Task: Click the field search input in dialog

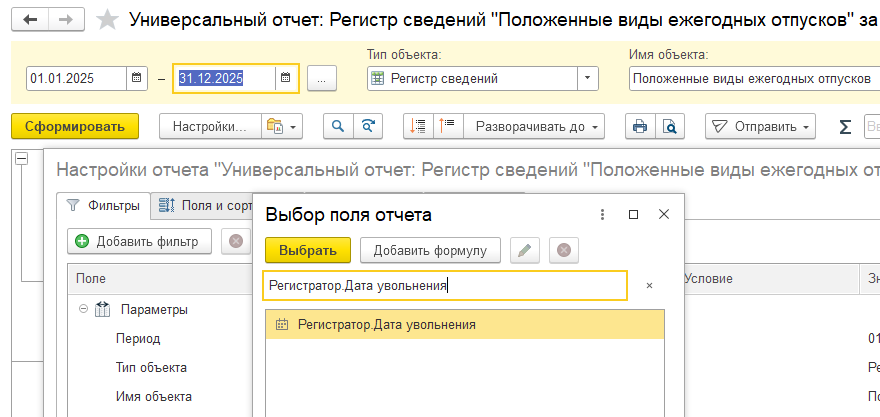Action: 445,286
